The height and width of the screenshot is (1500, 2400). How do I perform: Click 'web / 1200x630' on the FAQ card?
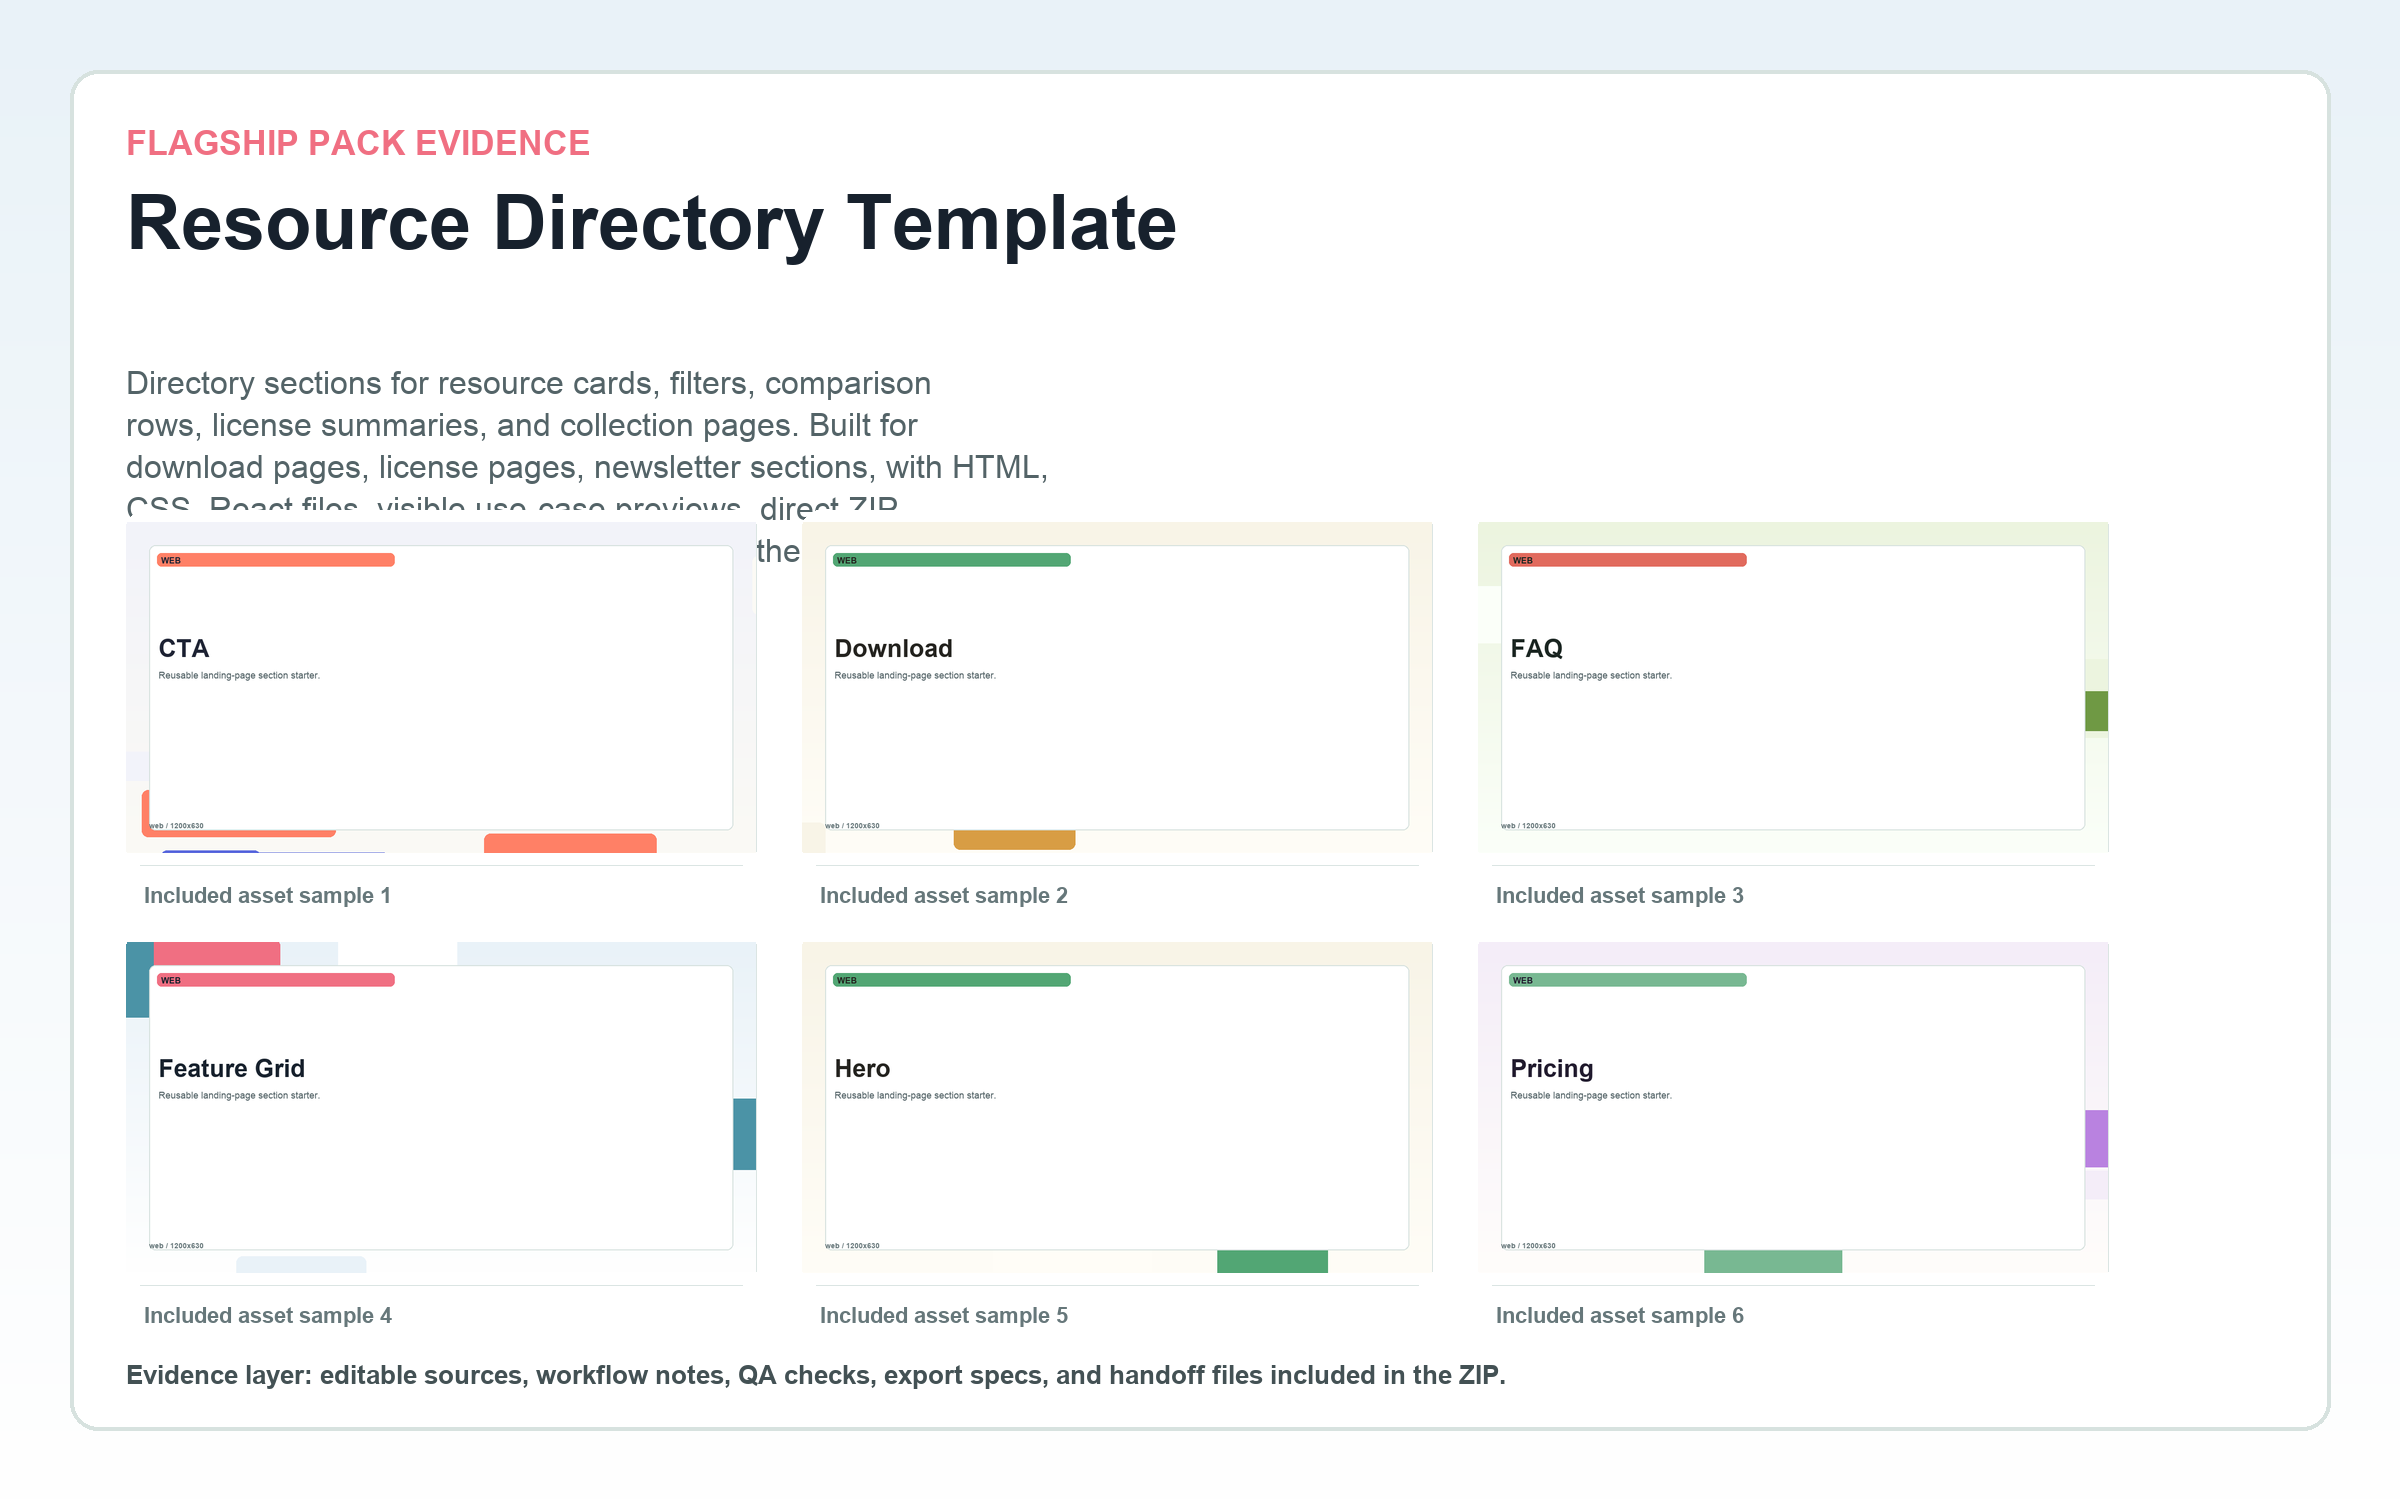point(1528,826)
